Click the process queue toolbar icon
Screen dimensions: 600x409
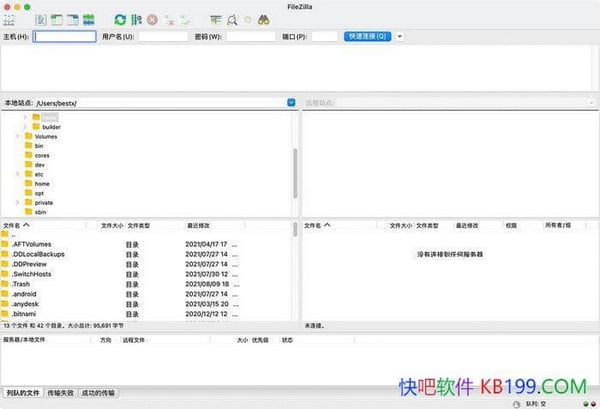click(x=136, y=19)
